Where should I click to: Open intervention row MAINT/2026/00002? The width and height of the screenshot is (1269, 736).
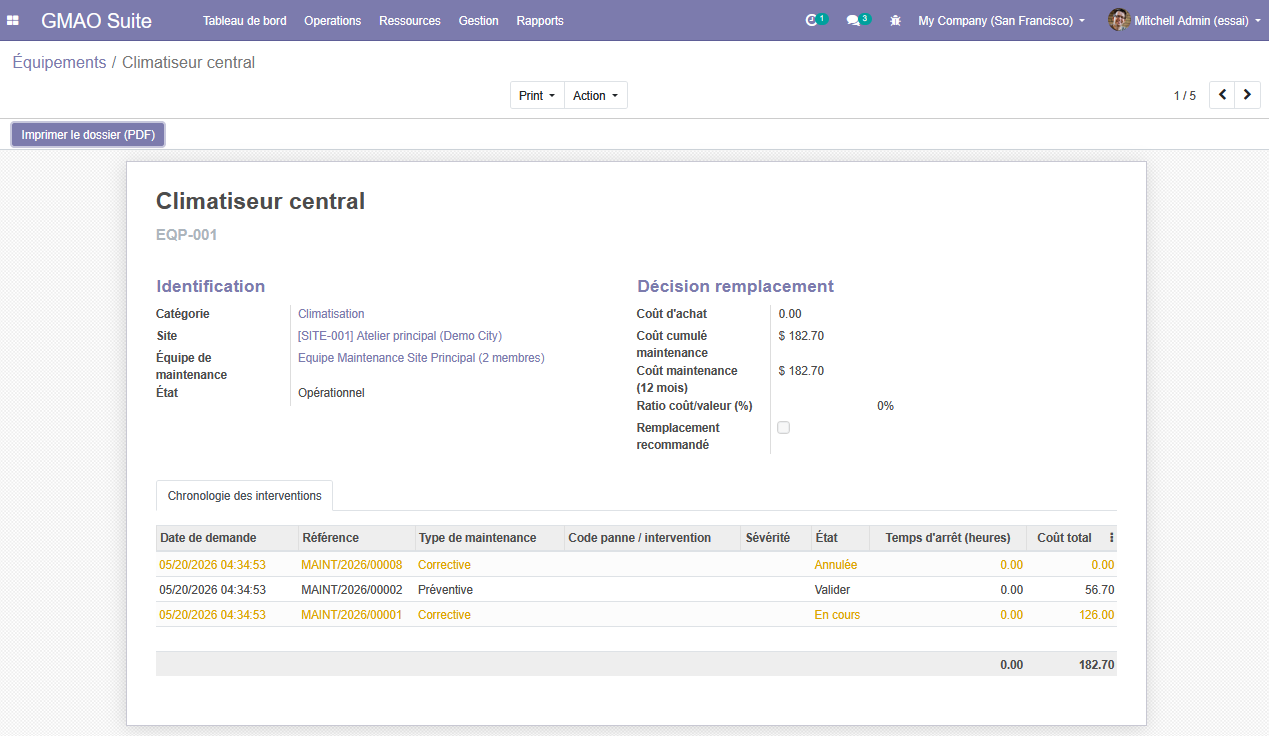pyautogui.click(x=636, y=590)
